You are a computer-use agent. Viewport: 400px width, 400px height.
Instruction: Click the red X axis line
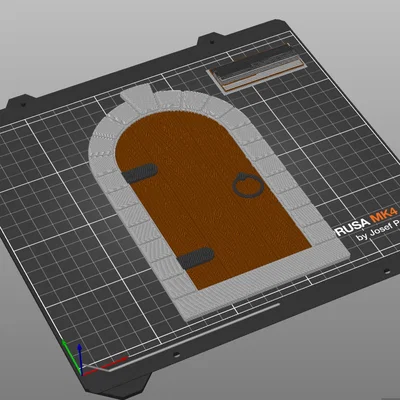tap(105, 366)
